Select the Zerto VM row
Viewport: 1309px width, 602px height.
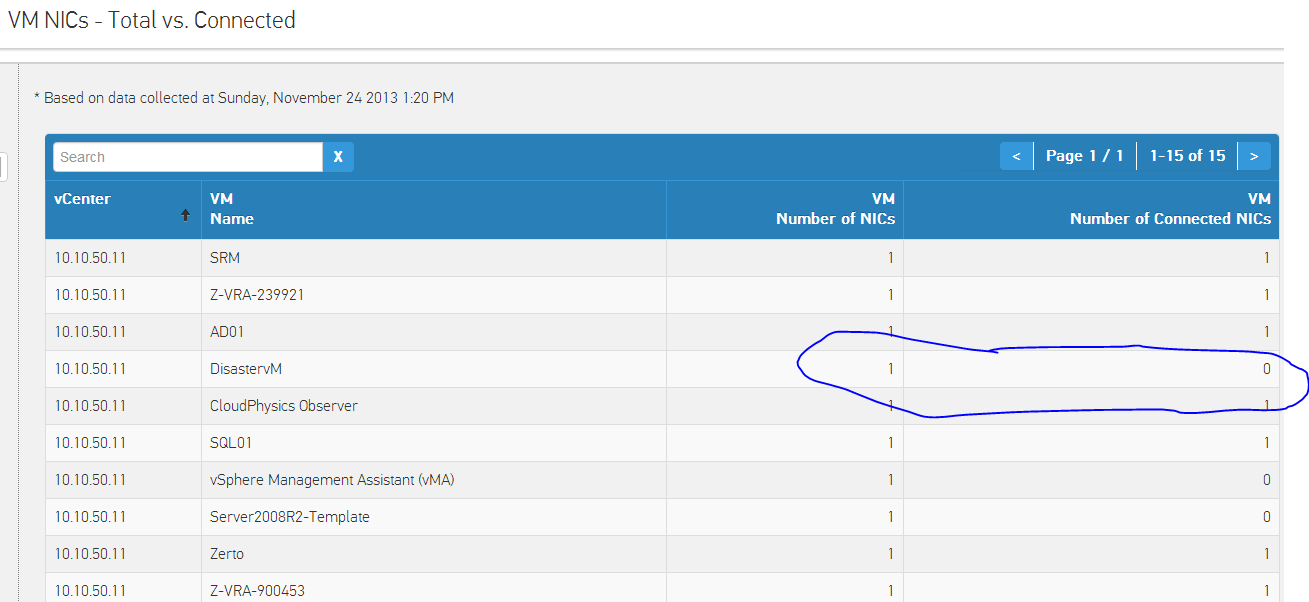click(227, 554)
